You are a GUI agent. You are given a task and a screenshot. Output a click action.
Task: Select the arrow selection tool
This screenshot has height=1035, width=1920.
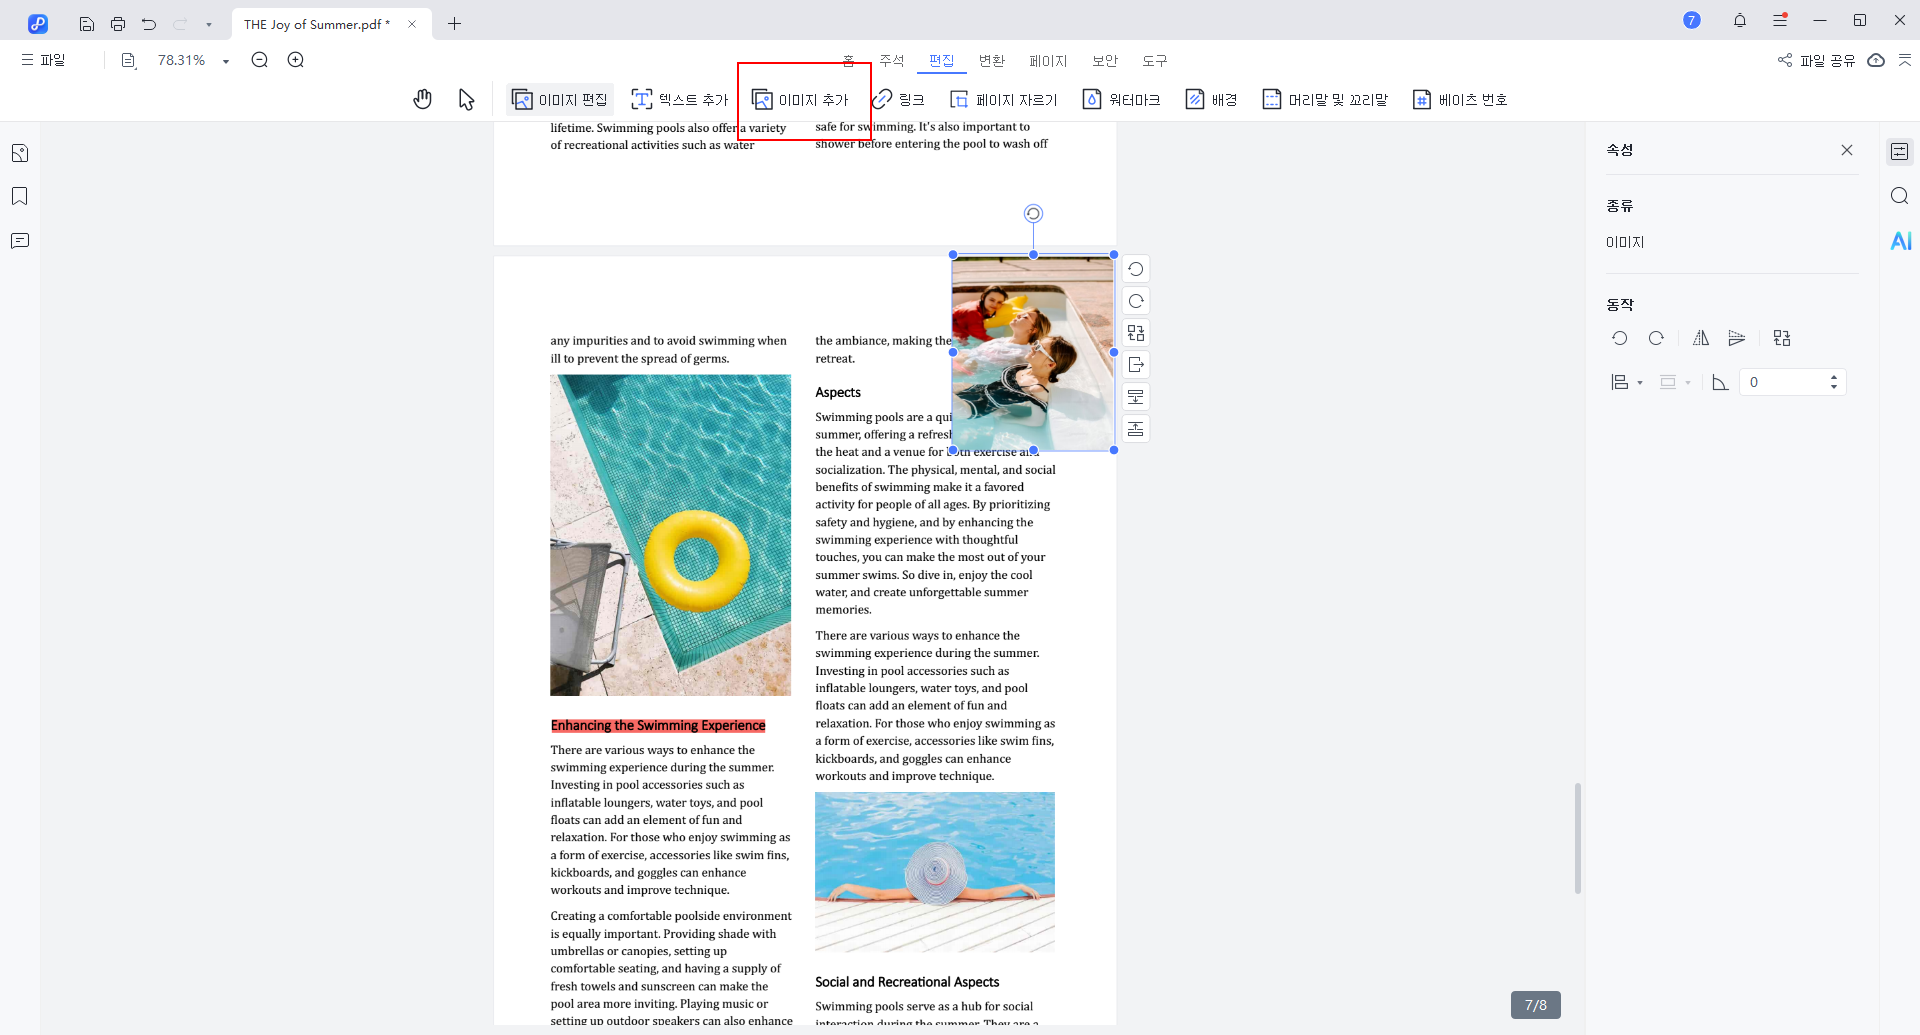tap(466, 99)
